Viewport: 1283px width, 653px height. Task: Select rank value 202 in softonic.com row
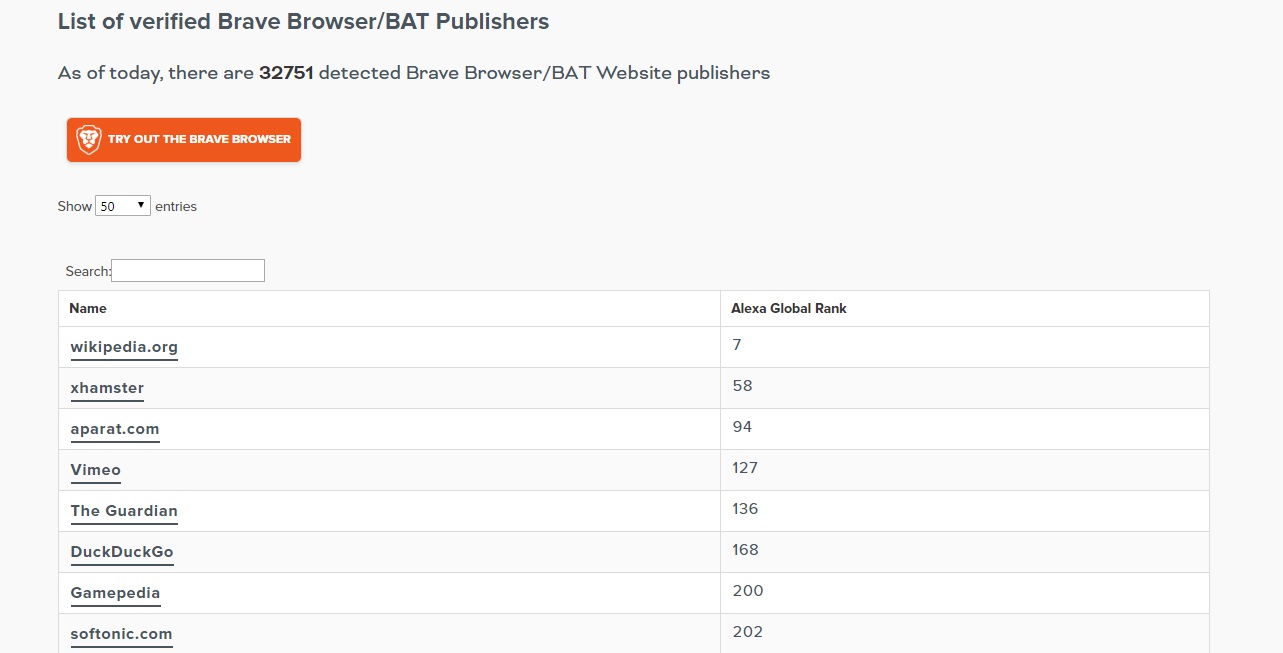[747, 632]
